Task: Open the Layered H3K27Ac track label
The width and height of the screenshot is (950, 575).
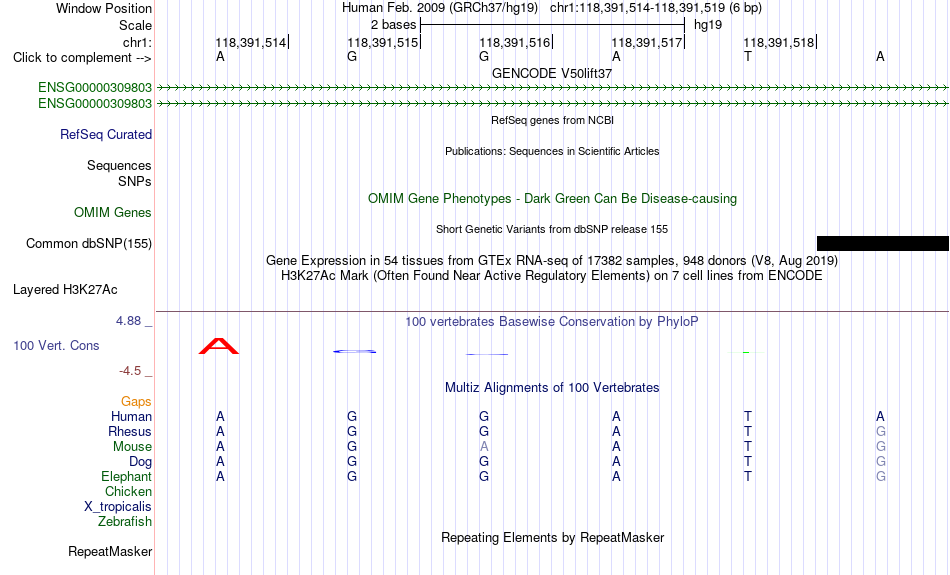Action: (x=65, y=290)
